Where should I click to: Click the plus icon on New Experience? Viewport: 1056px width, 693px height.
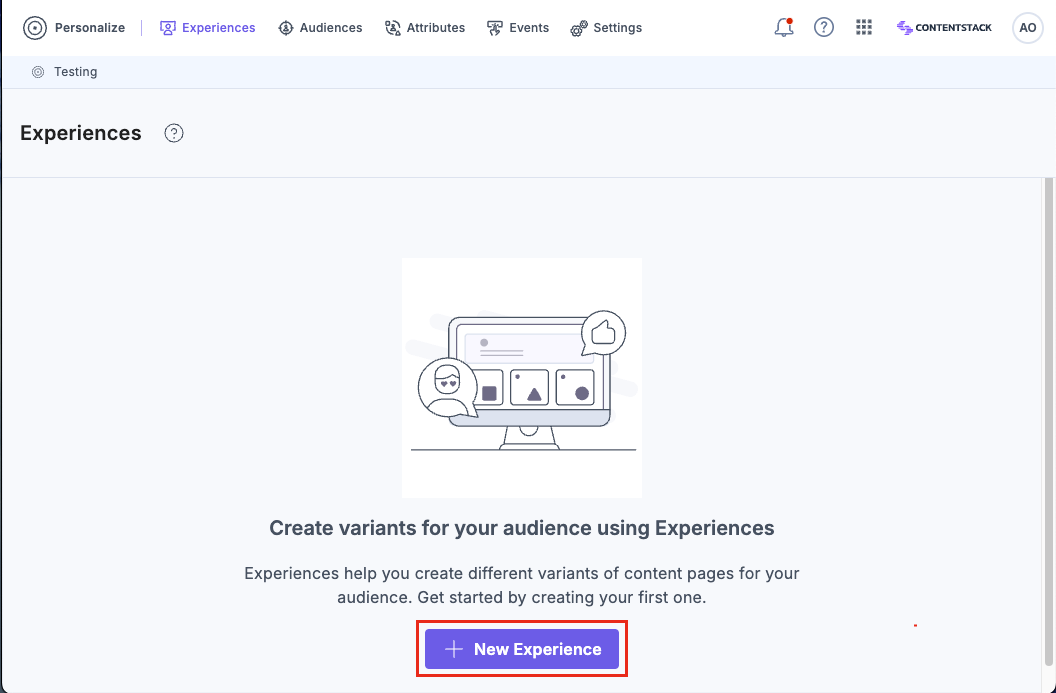click(x=454, y=649)
